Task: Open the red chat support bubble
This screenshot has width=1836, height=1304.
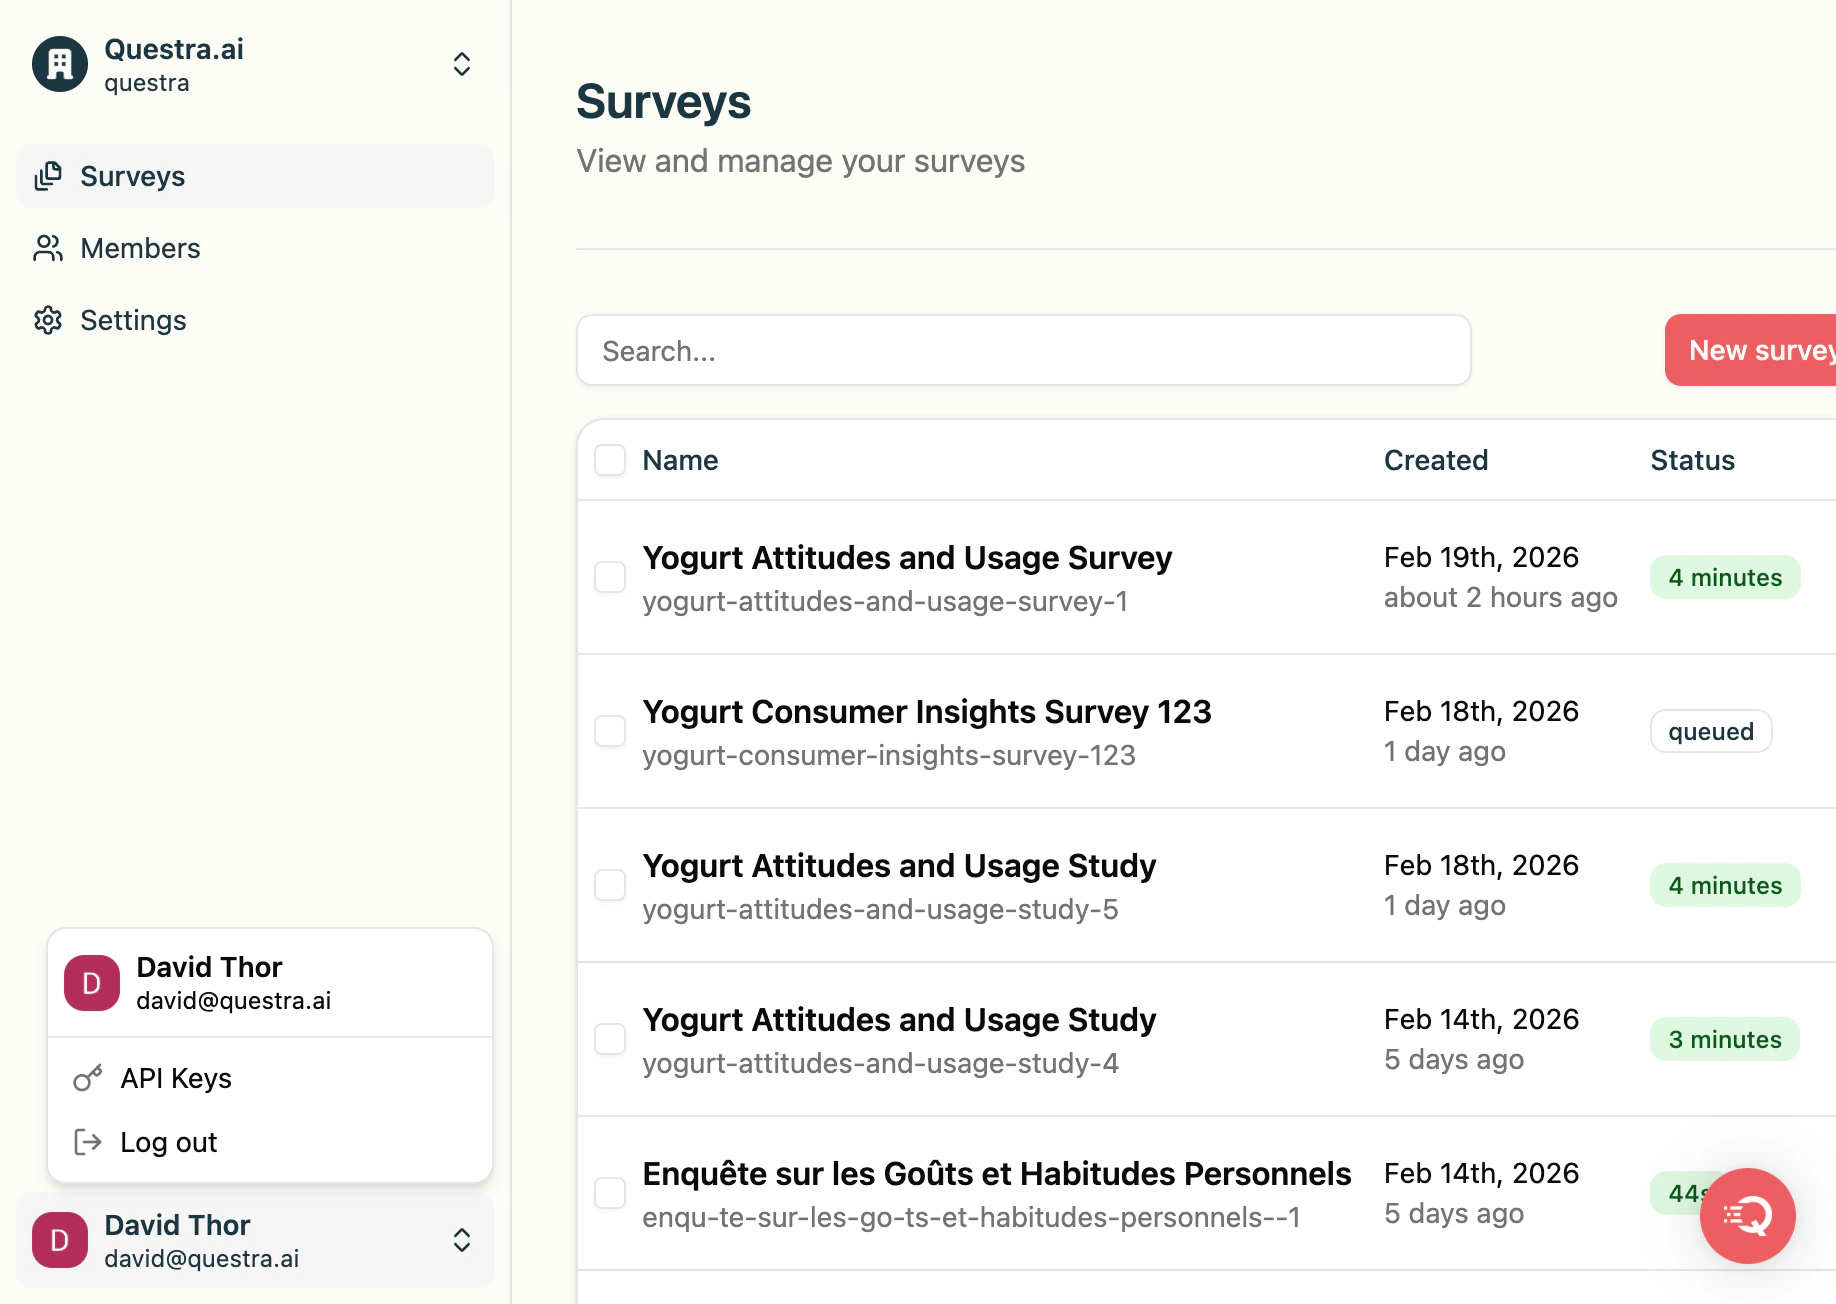Action: pos(1748,1216)
